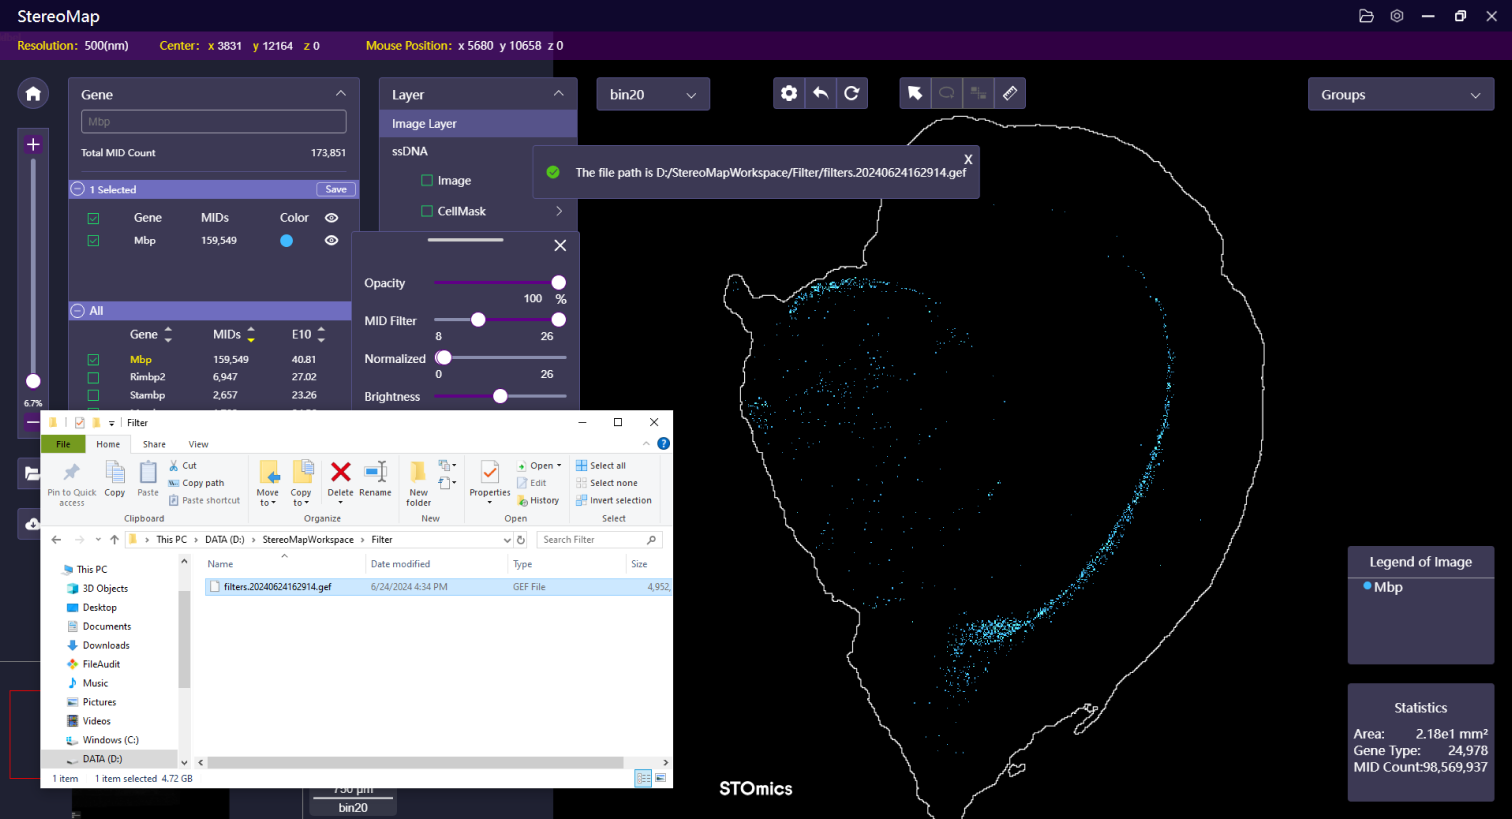Refresh the Explorer address bar

(x=521, y=540)
